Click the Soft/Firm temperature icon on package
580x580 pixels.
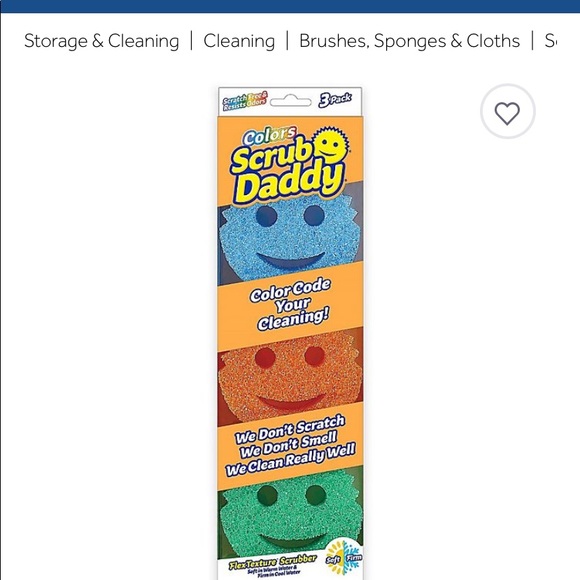coord(344,557)
